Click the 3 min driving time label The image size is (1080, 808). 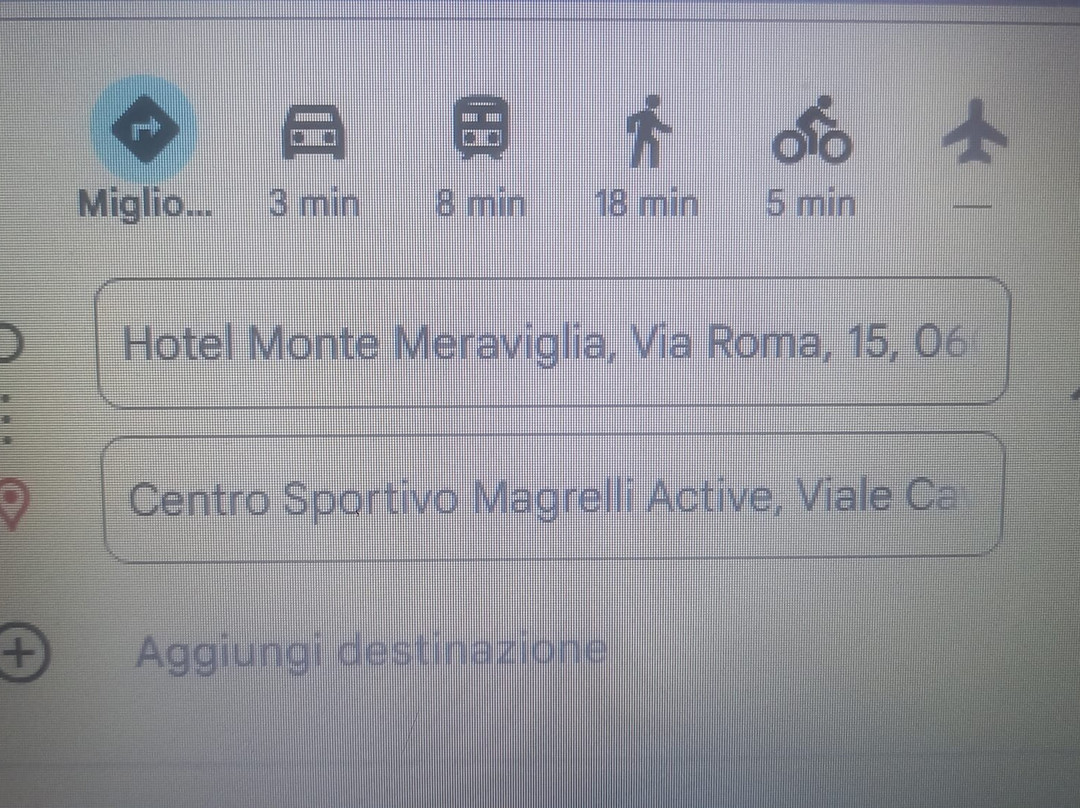click(315, 203)
